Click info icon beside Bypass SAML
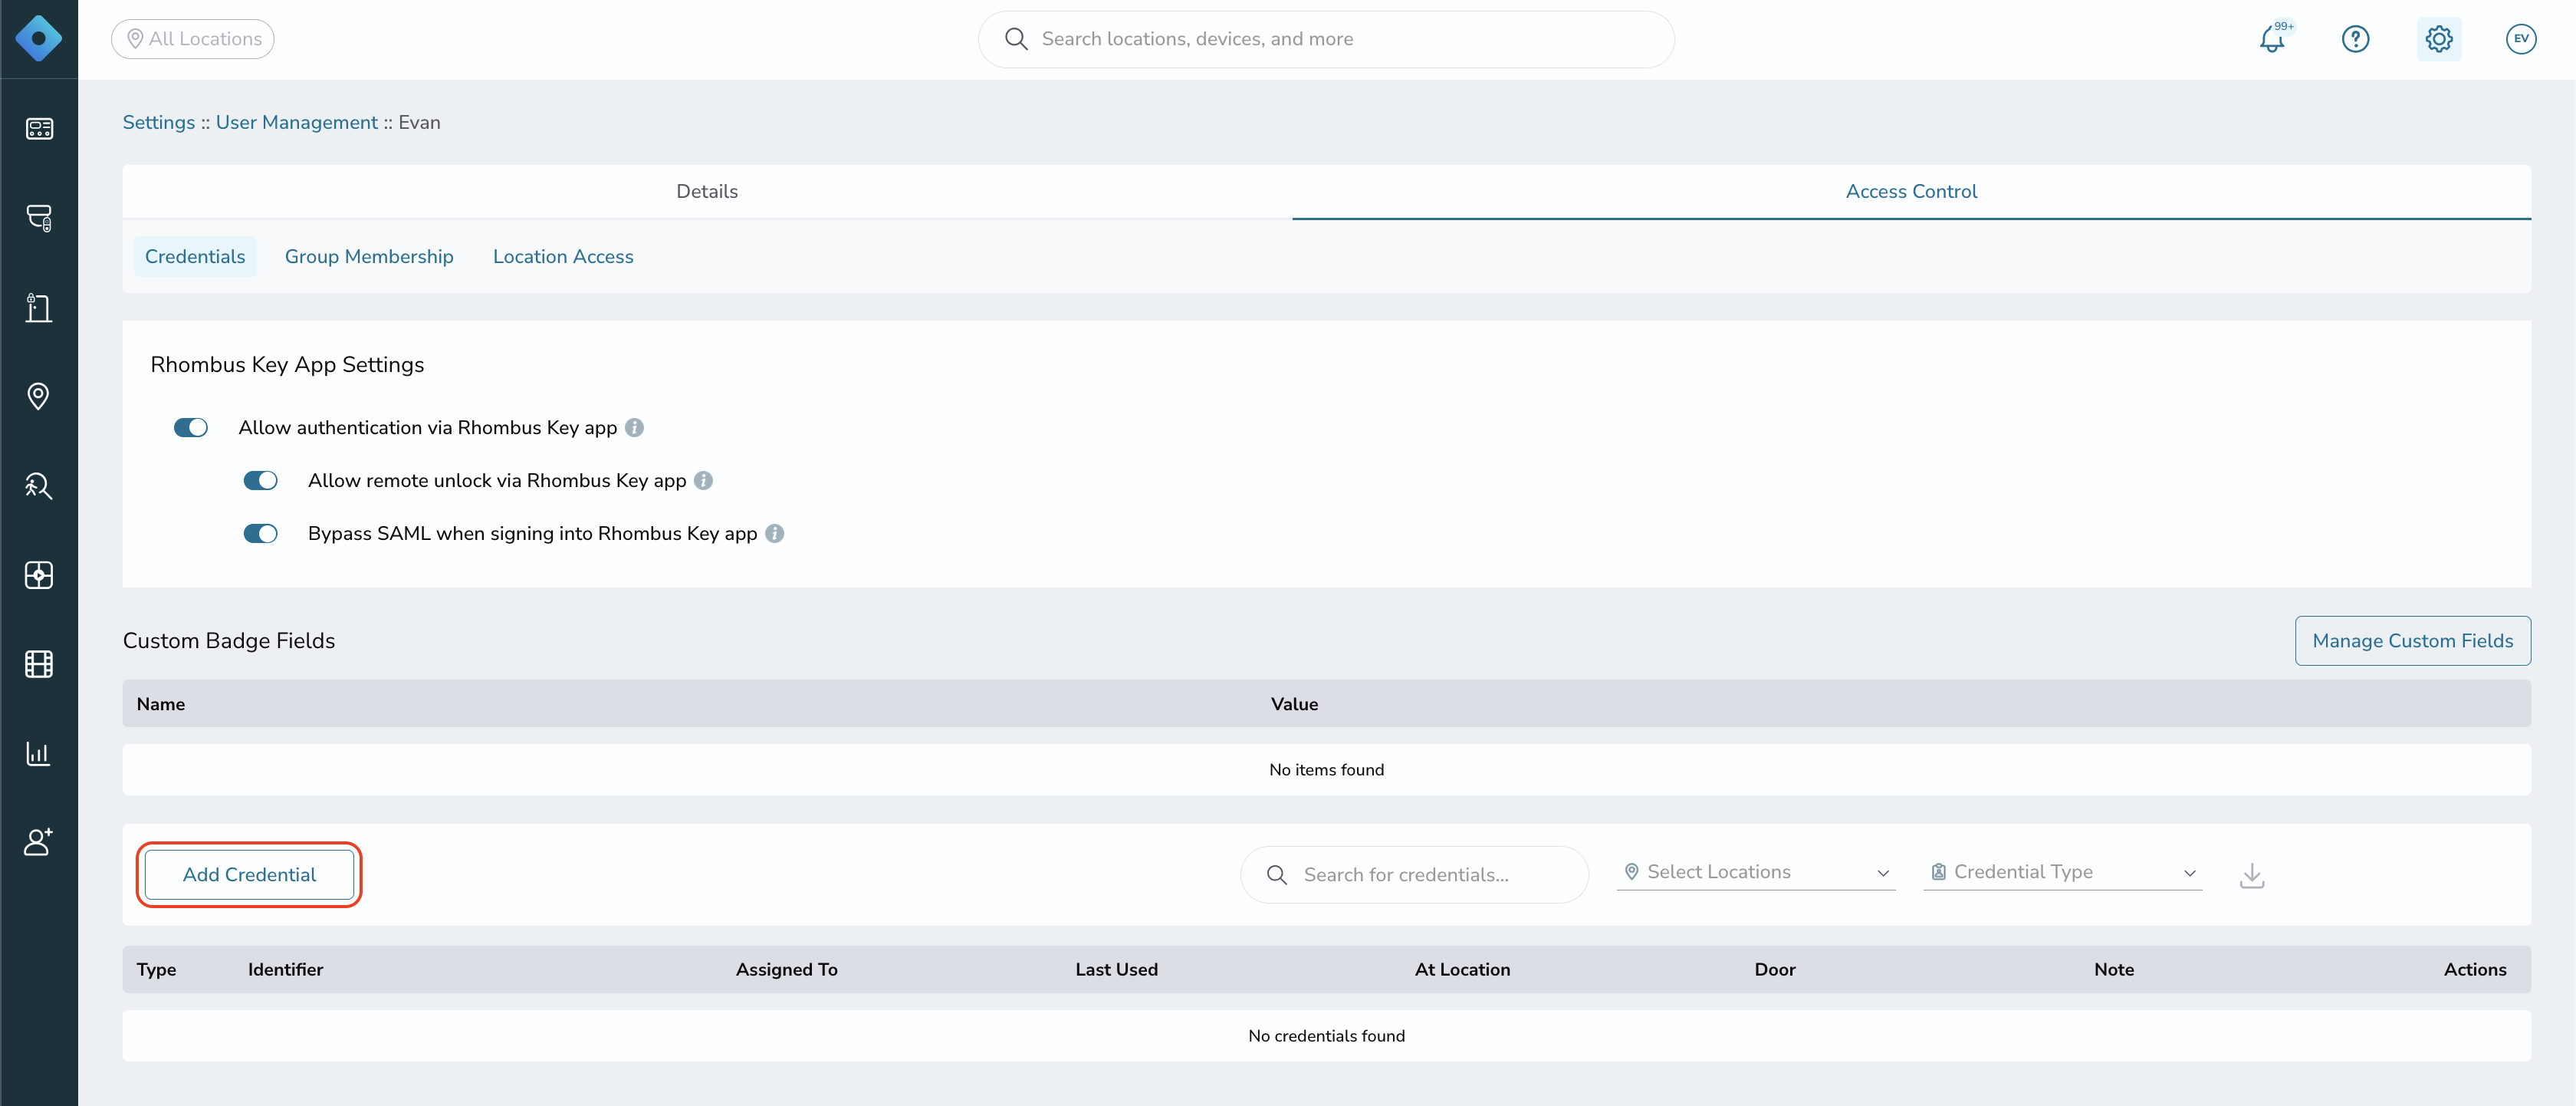Viewport: 2576px width, 1106px height. click(774, 534)
